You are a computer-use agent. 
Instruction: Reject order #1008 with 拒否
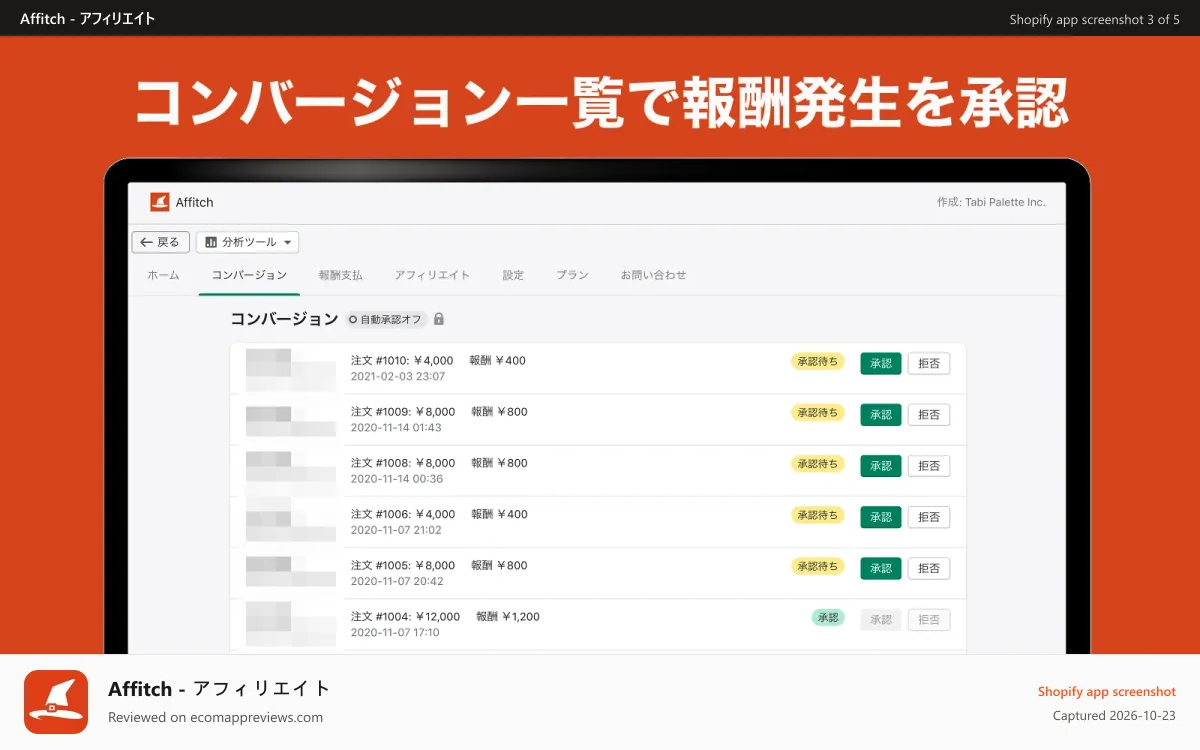929,465
